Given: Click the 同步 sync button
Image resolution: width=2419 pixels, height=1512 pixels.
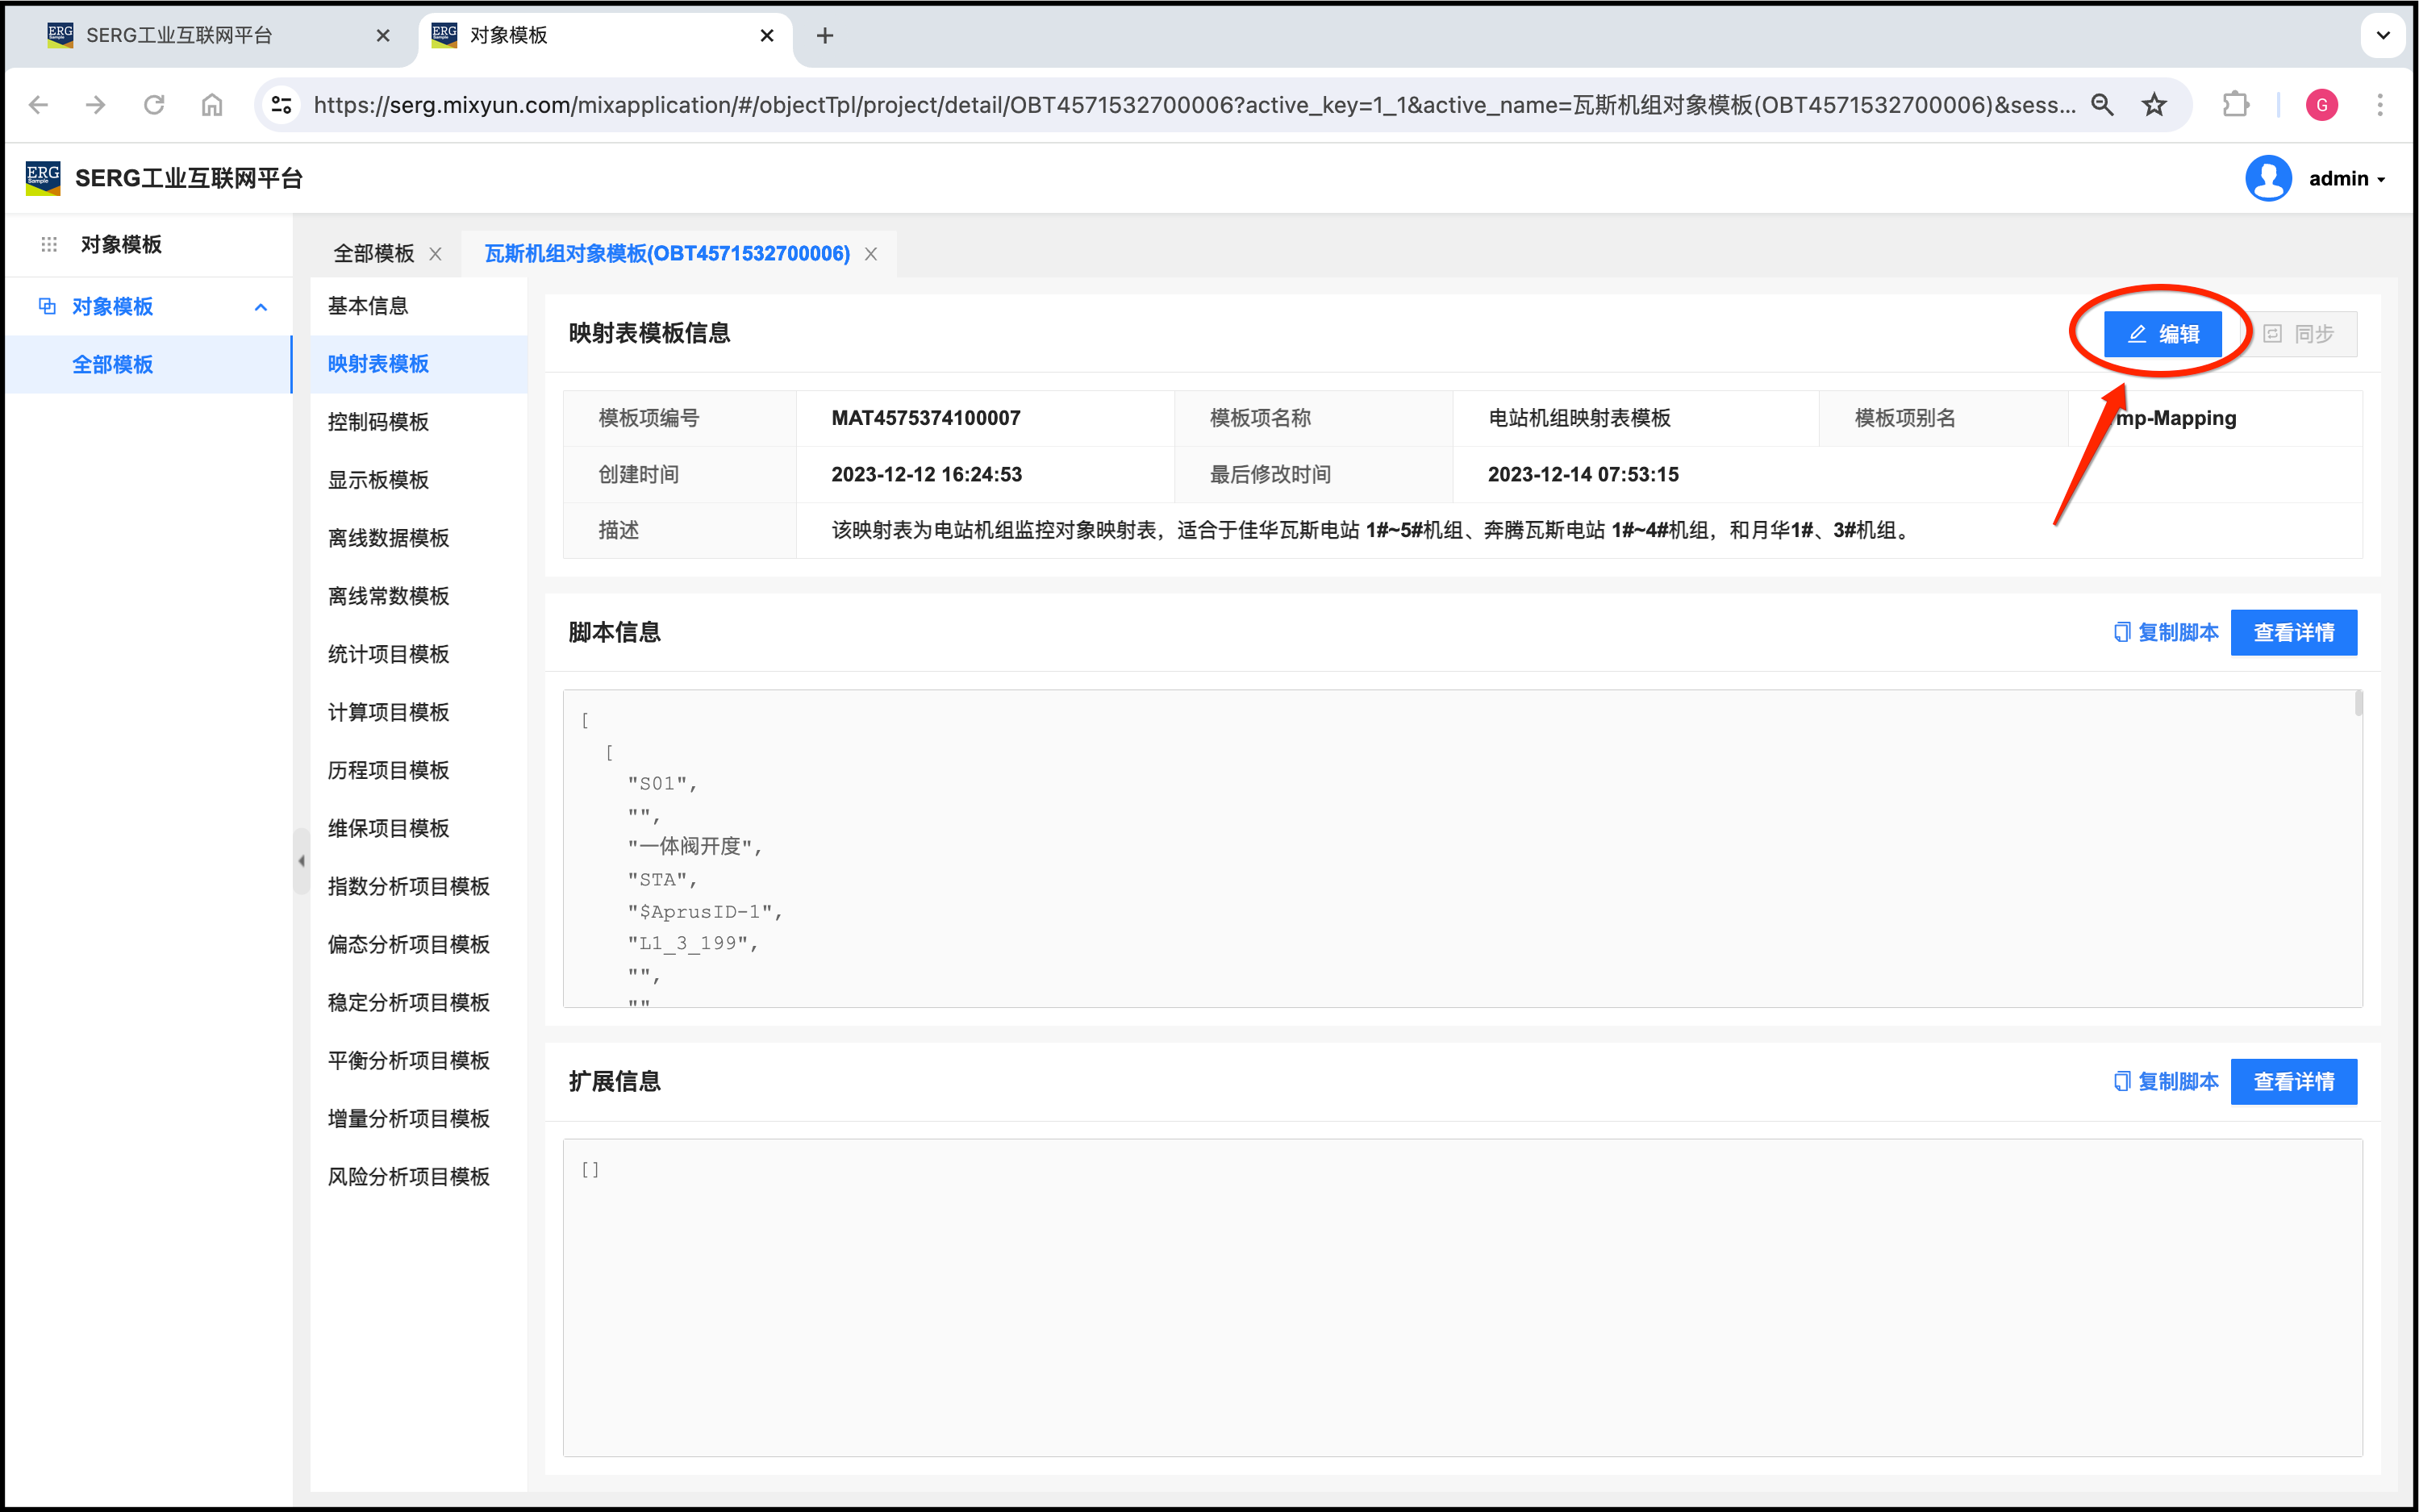Looking at the screenshot, I should point(2298,334).
